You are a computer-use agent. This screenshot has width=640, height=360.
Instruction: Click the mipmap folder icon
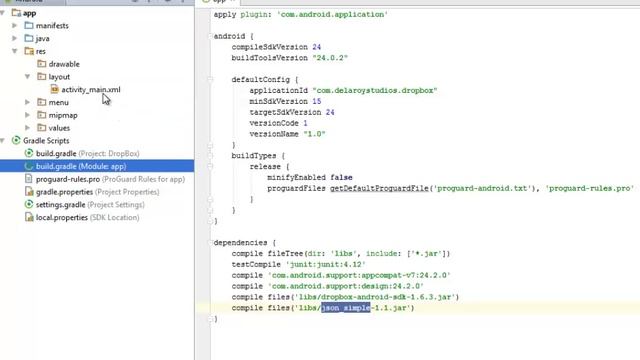coord(42,115)
